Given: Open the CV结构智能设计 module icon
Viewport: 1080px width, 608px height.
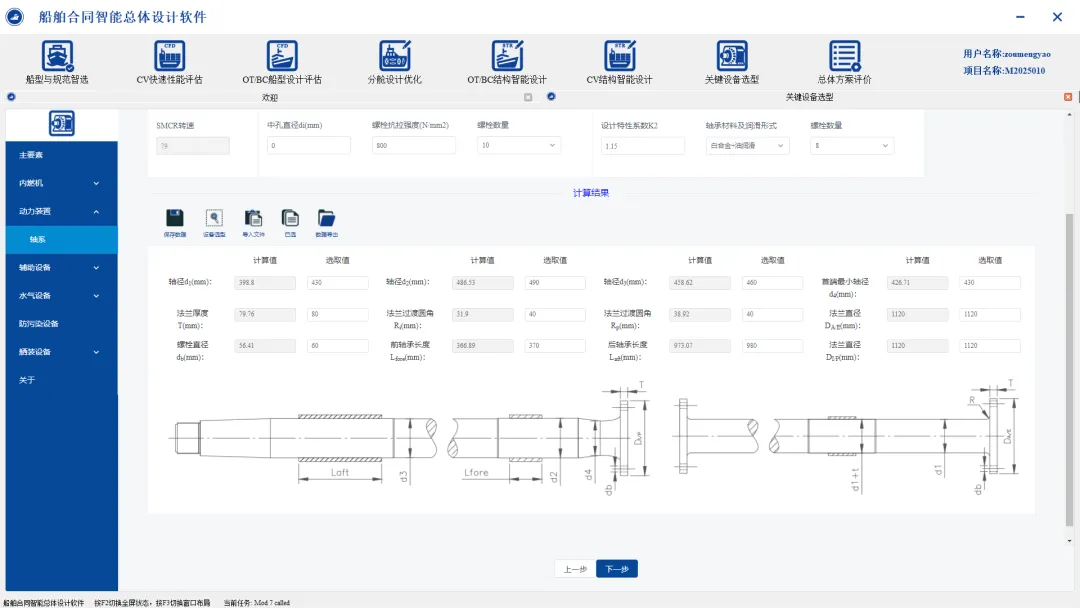Looking at the screenshot, I should coord(620,55).
